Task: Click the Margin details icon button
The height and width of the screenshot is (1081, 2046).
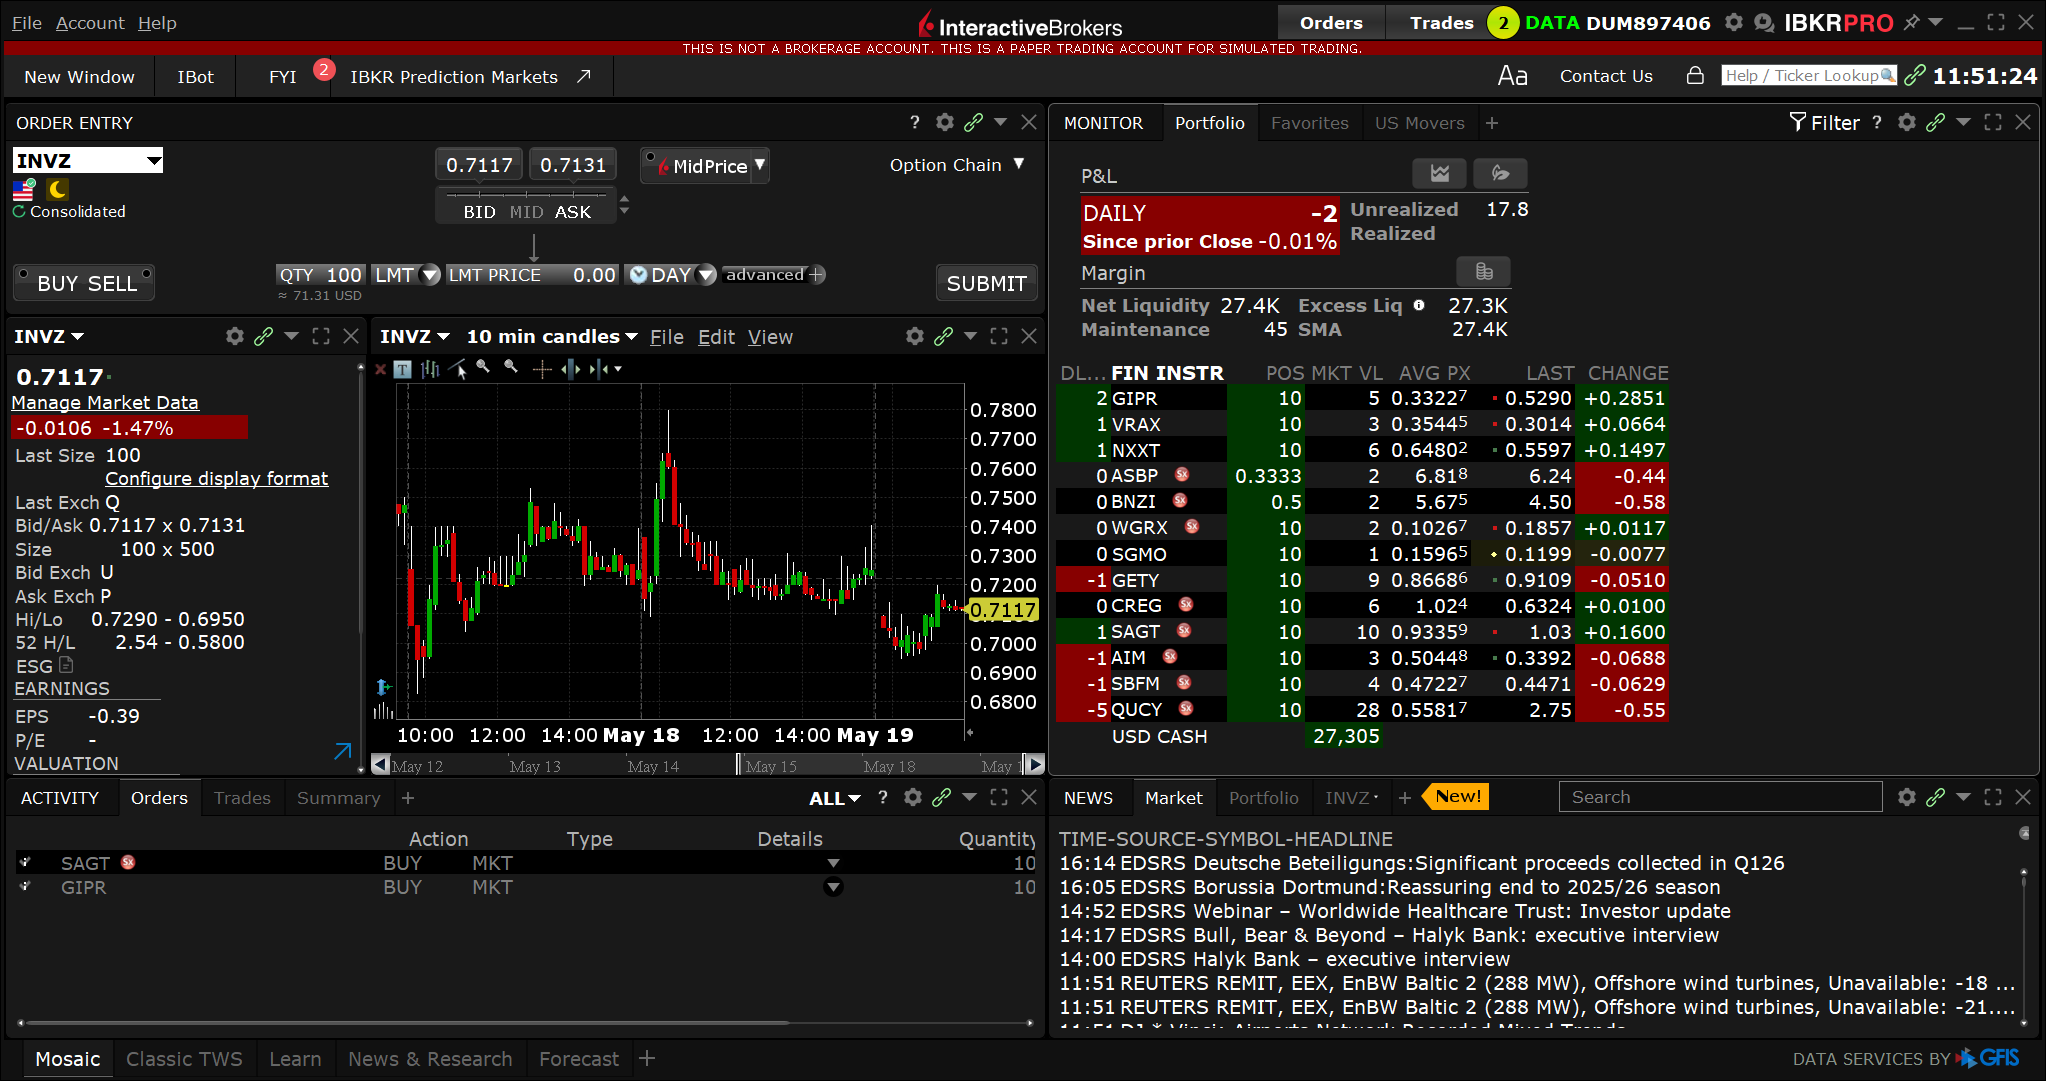Action: (1484, 271)
